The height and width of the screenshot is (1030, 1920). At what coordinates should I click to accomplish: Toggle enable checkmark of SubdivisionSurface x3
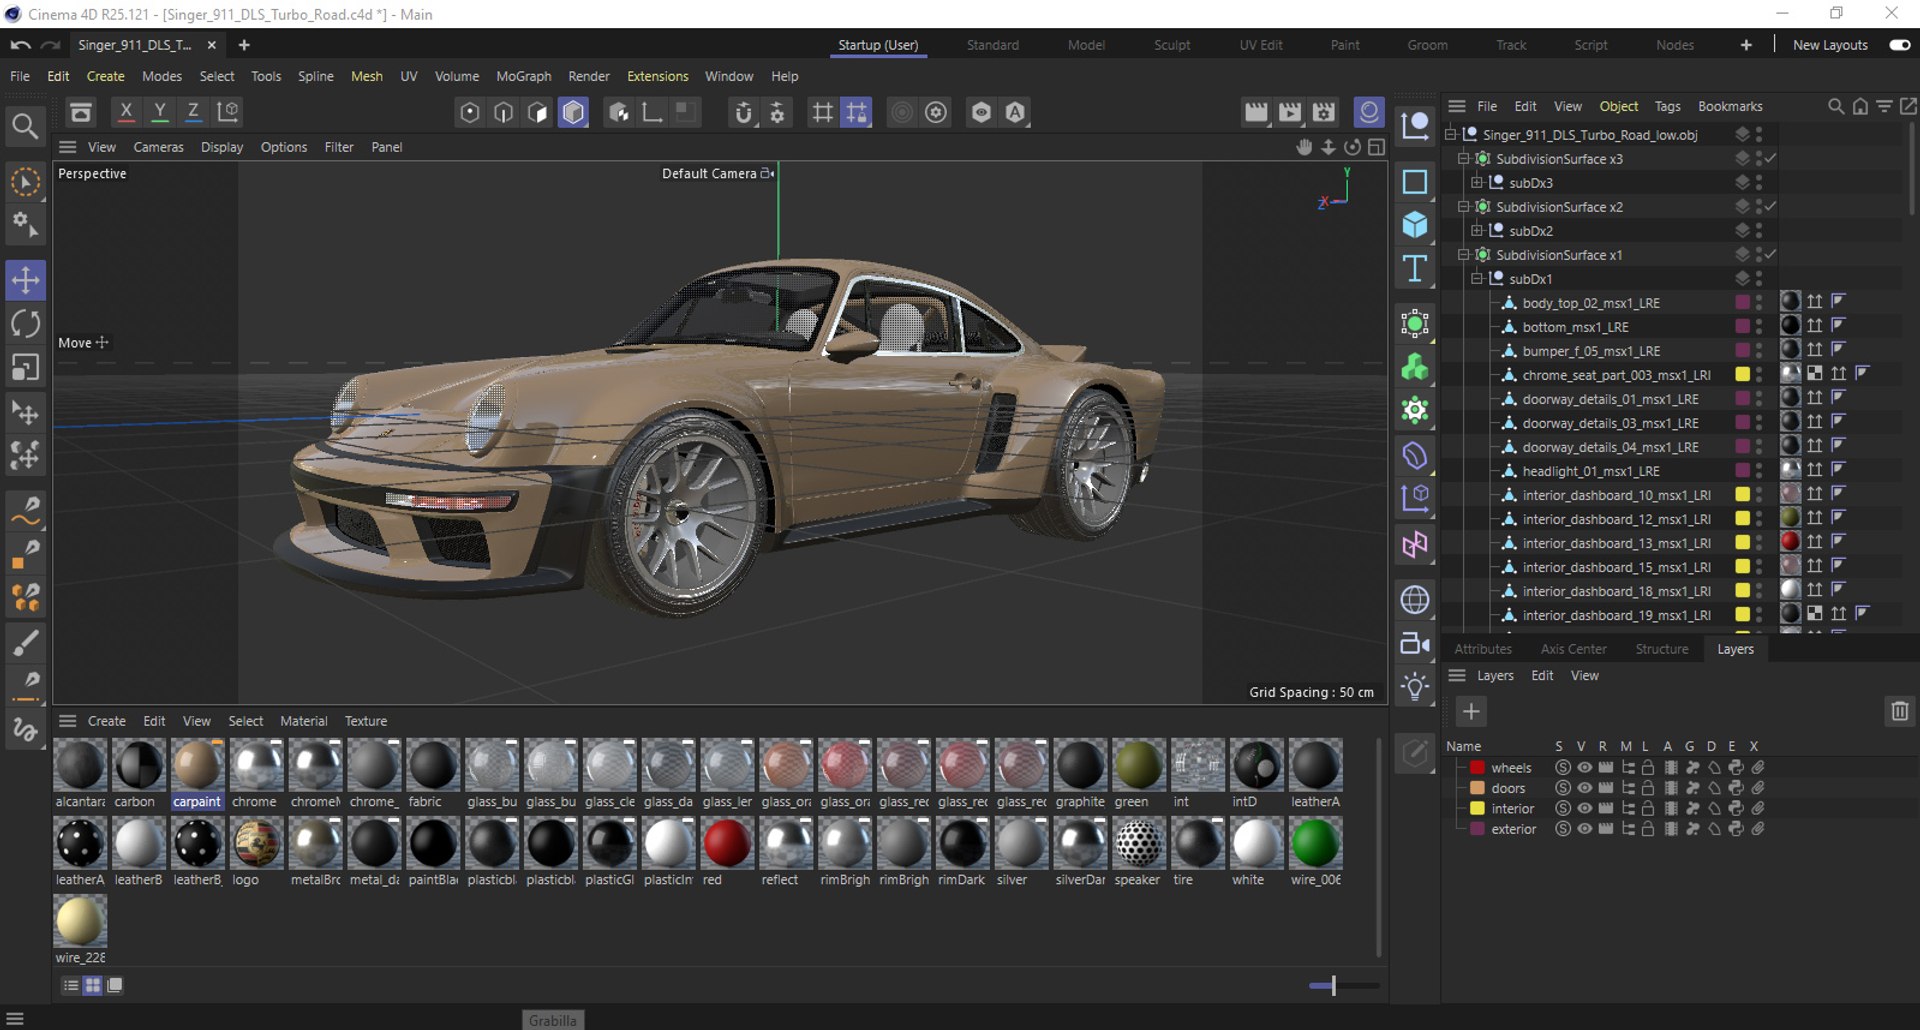1771,158
